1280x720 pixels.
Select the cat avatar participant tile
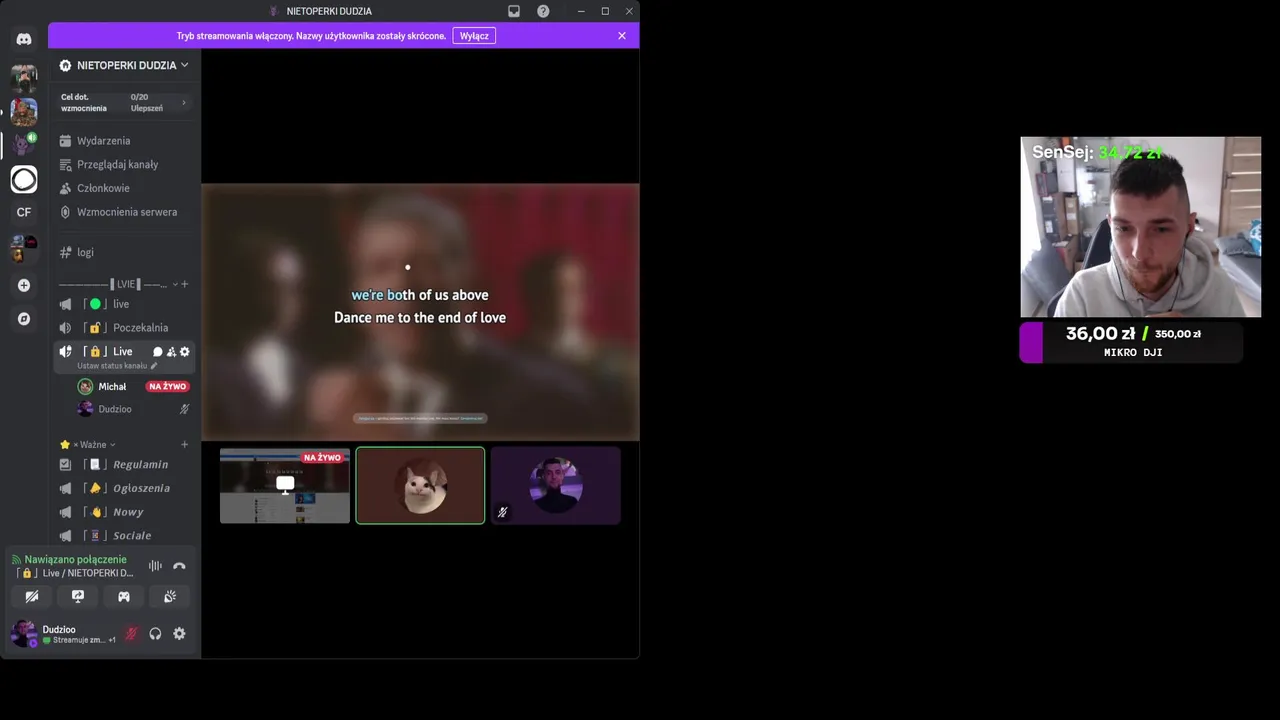point(420,486)
